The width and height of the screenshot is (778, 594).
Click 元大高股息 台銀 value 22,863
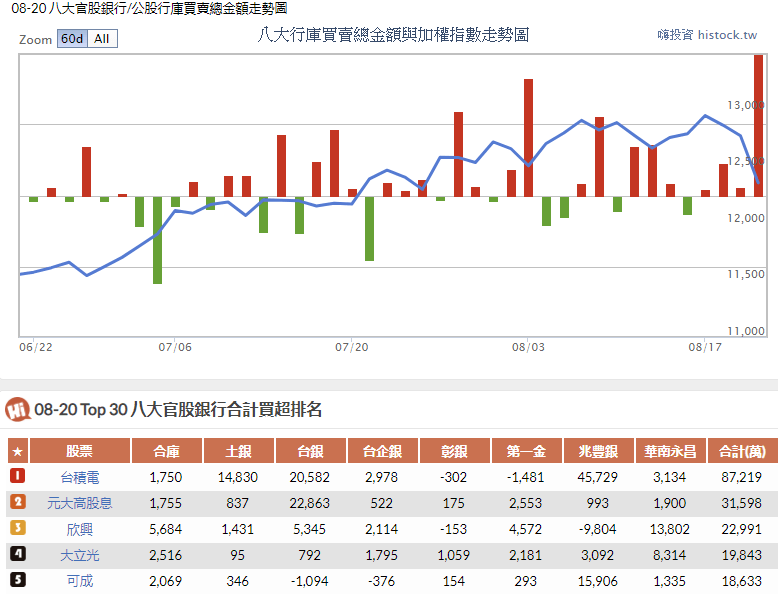click(310, 503)
